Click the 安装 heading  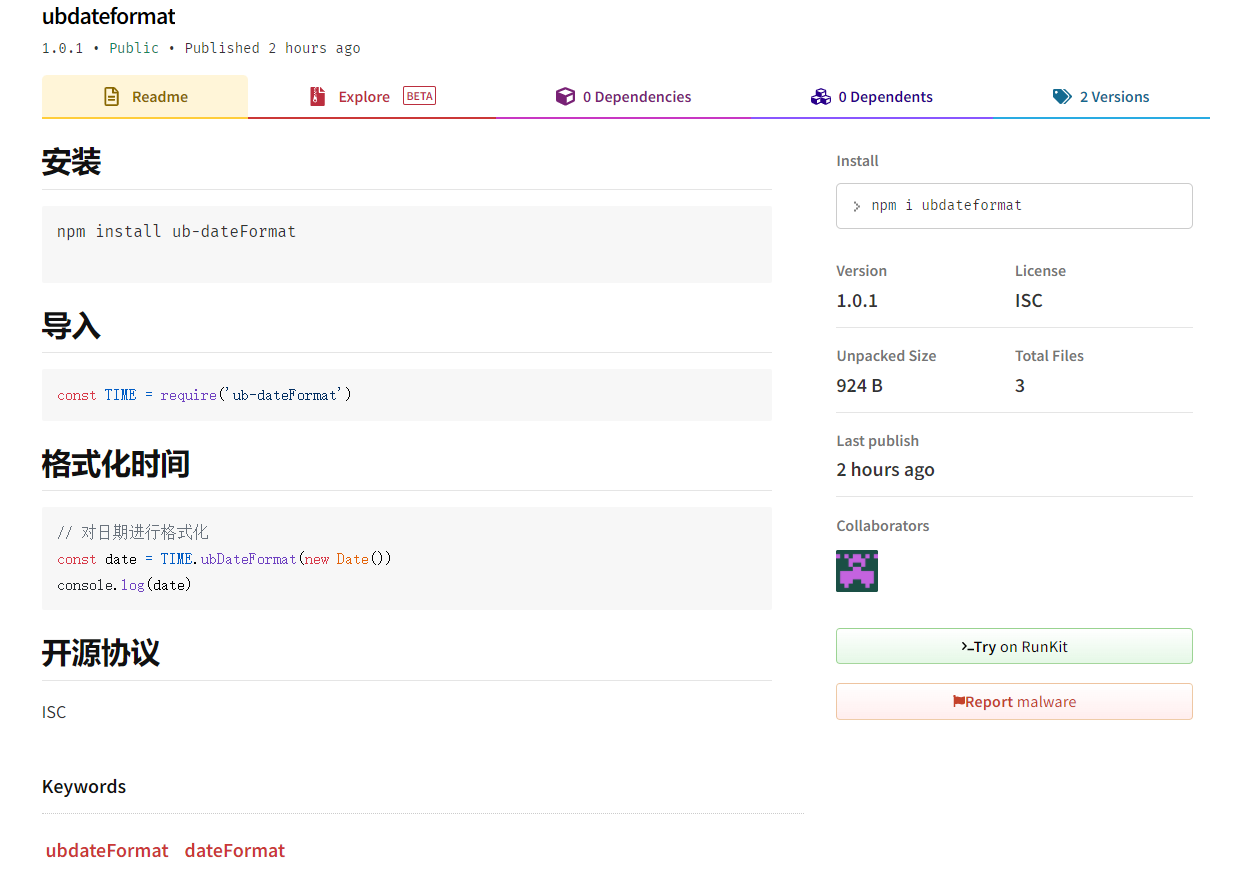71,162
